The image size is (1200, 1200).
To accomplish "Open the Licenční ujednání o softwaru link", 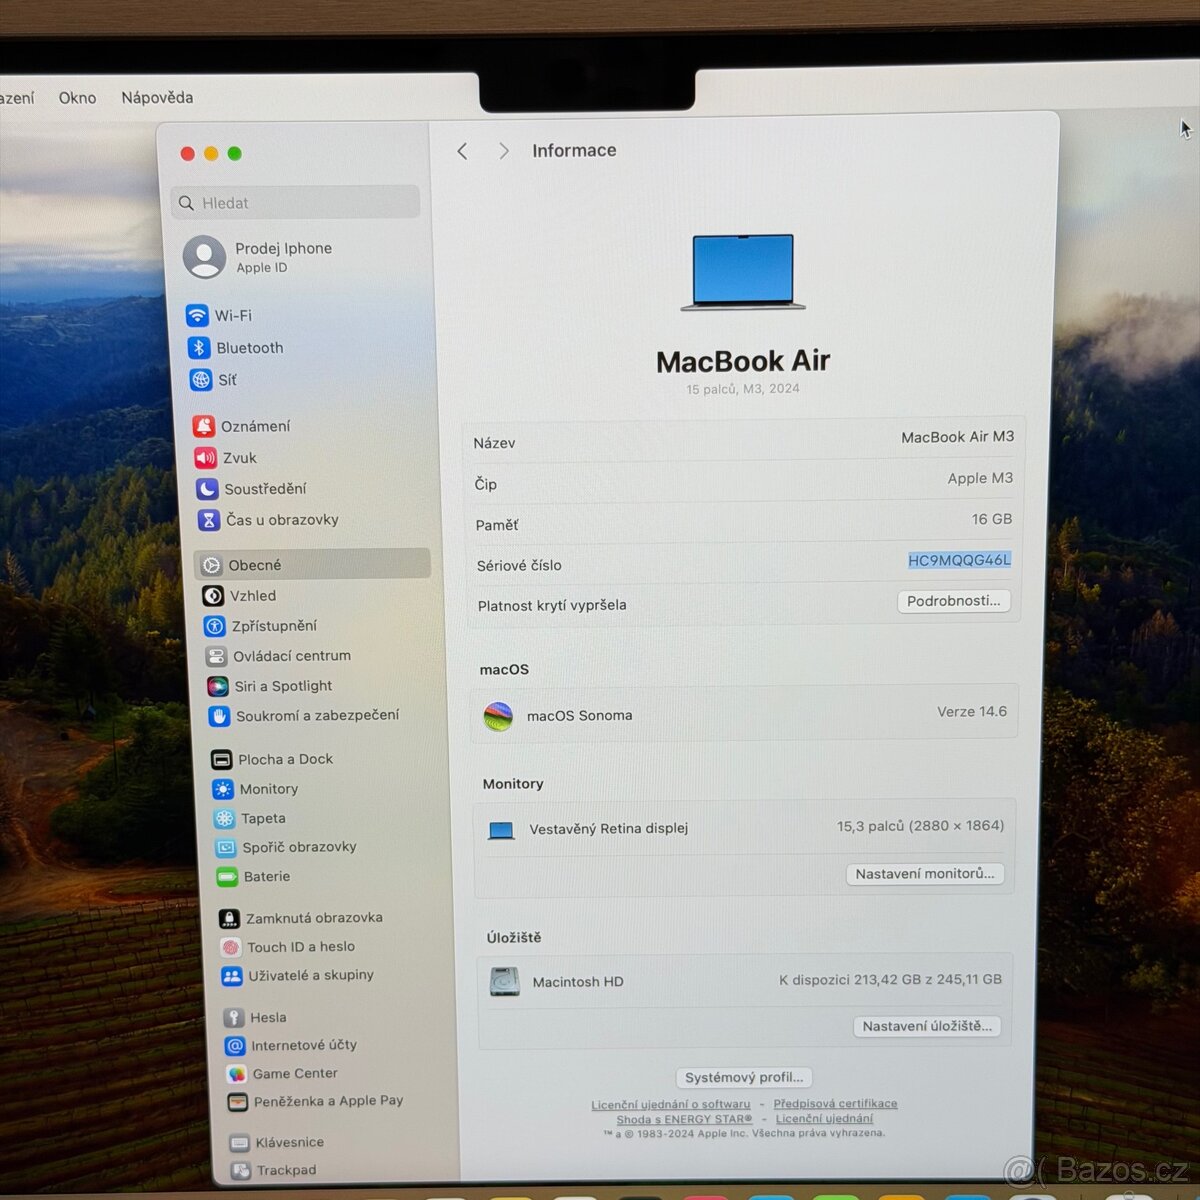I will [671, 1105].
